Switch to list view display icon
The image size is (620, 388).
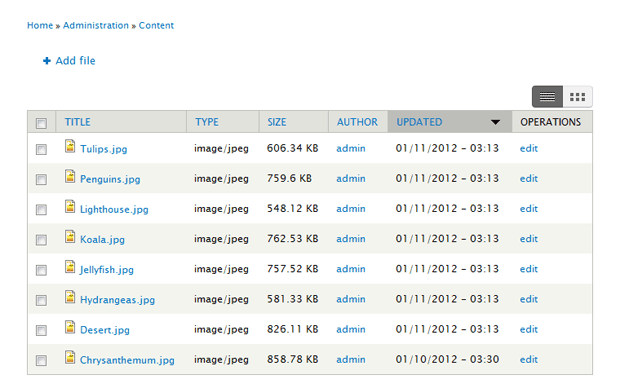point(547,97)
